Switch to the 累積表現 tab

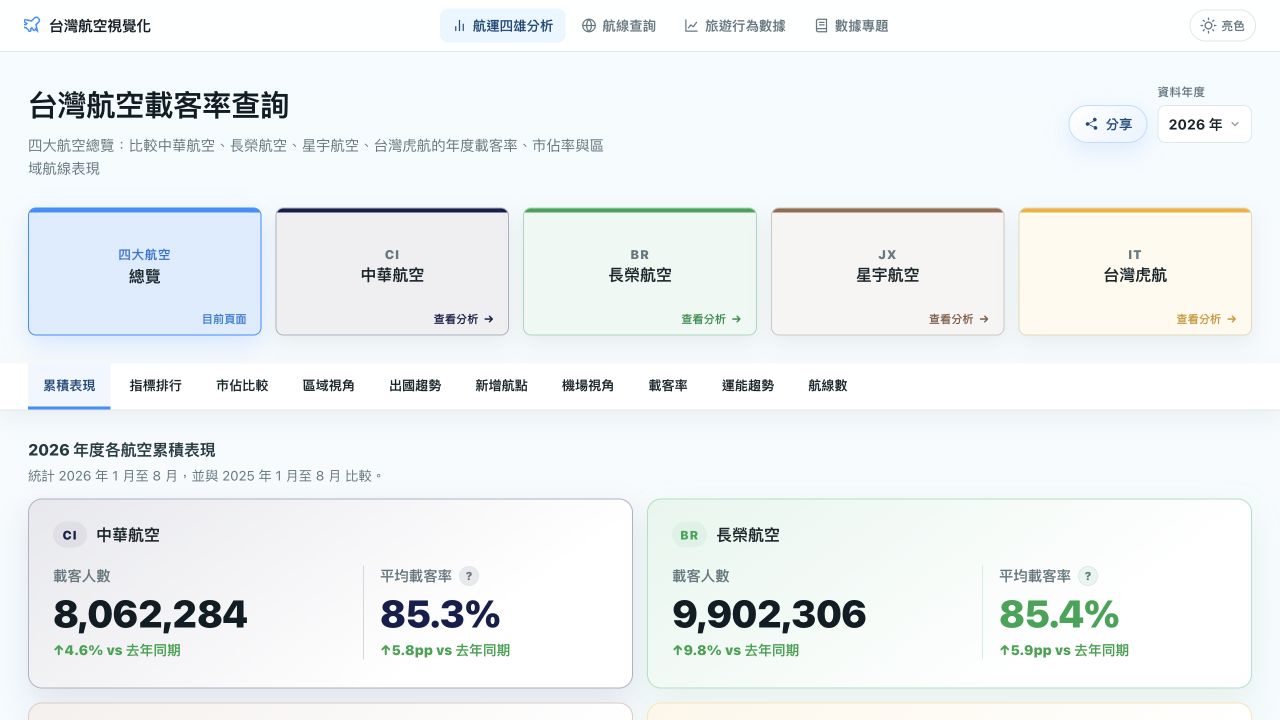tap(69, 385)
